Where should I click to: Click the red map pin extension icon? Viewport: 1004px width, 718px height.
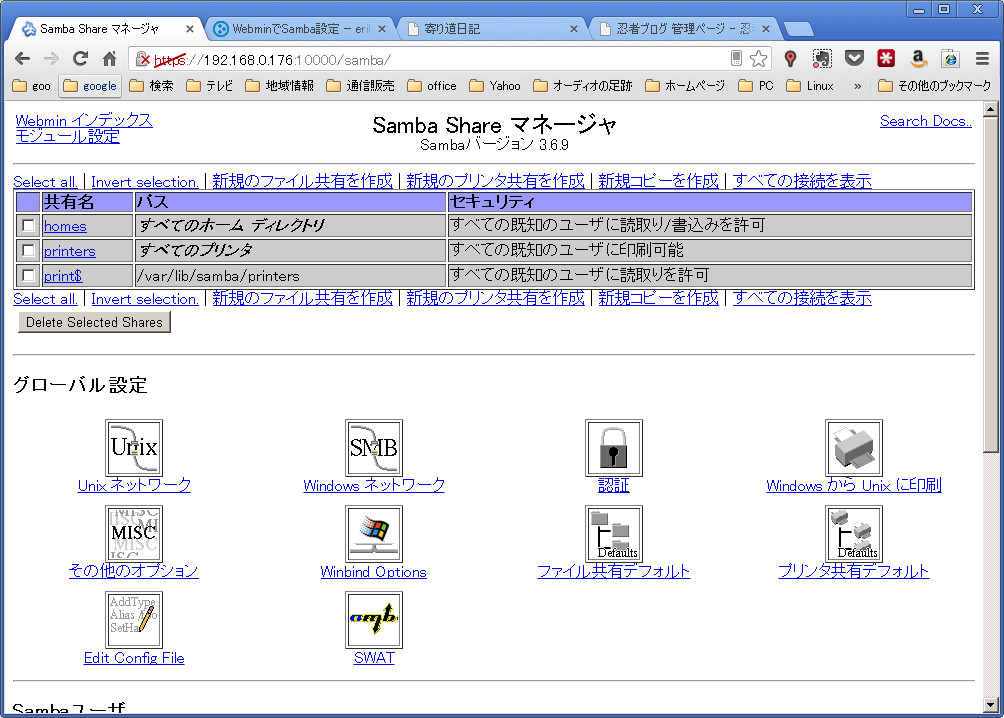790,59
